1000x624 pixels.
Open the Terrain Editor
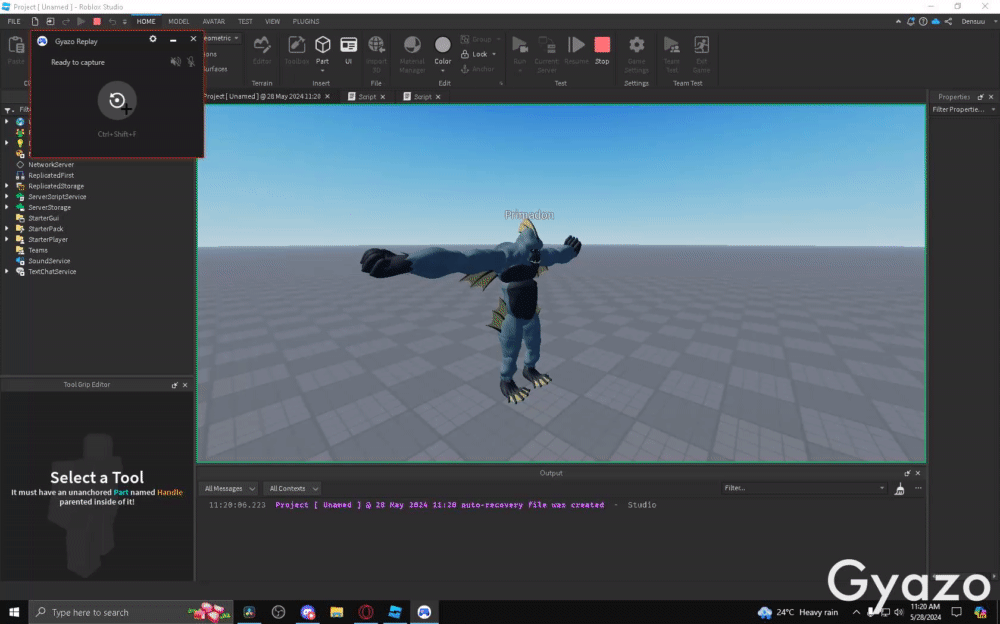point(262,50)
